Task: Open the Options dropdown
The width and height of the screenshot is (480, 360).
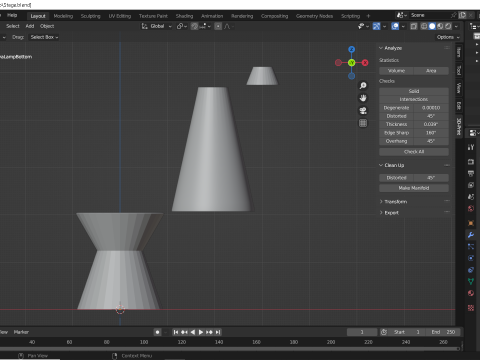Action: click(x=448, y=37)
